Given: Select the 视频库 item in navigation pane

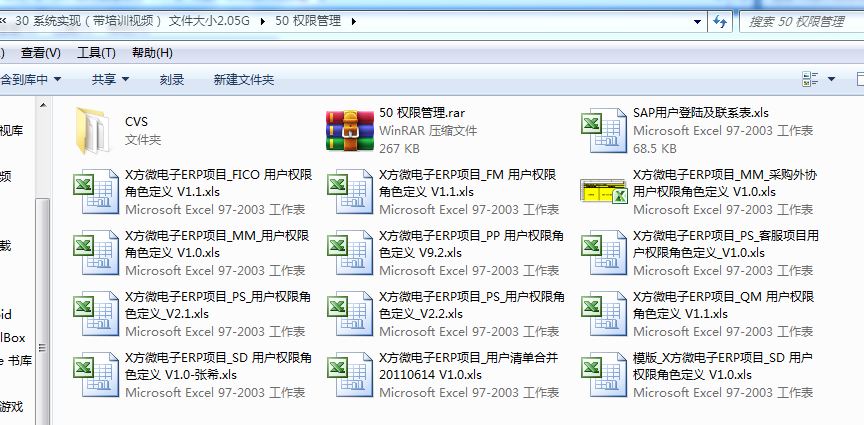Looking at the screenshot, I should [12, 131].
